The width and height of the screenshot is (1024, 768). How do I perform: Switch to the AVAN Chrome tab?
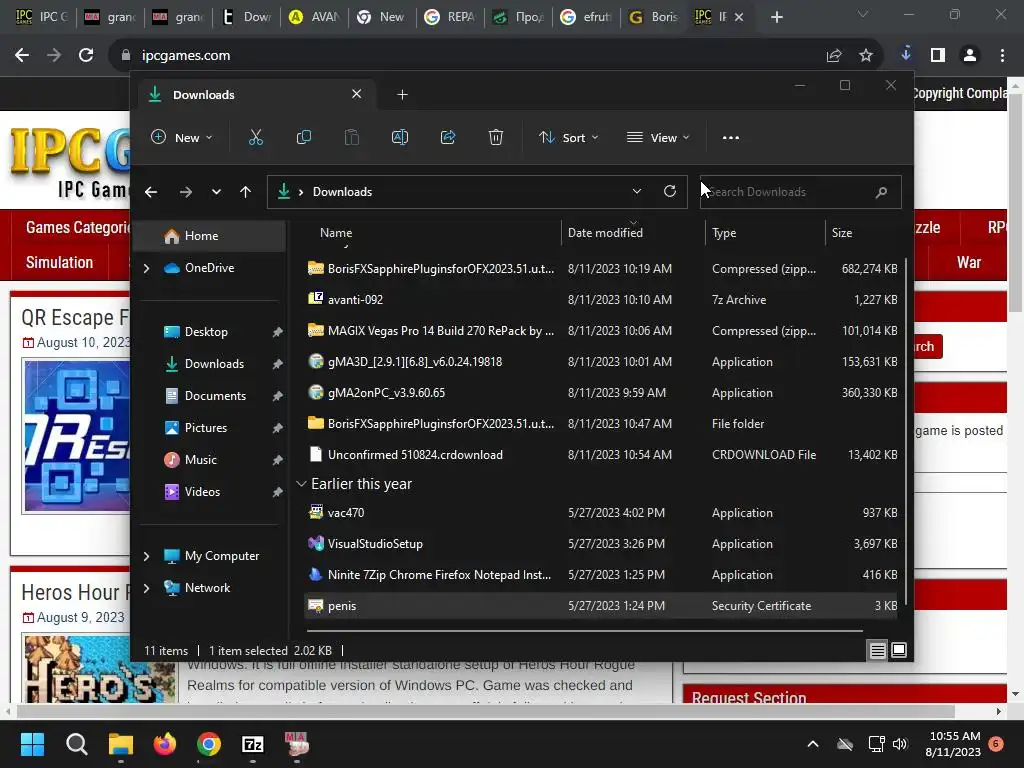coord(315,17)
